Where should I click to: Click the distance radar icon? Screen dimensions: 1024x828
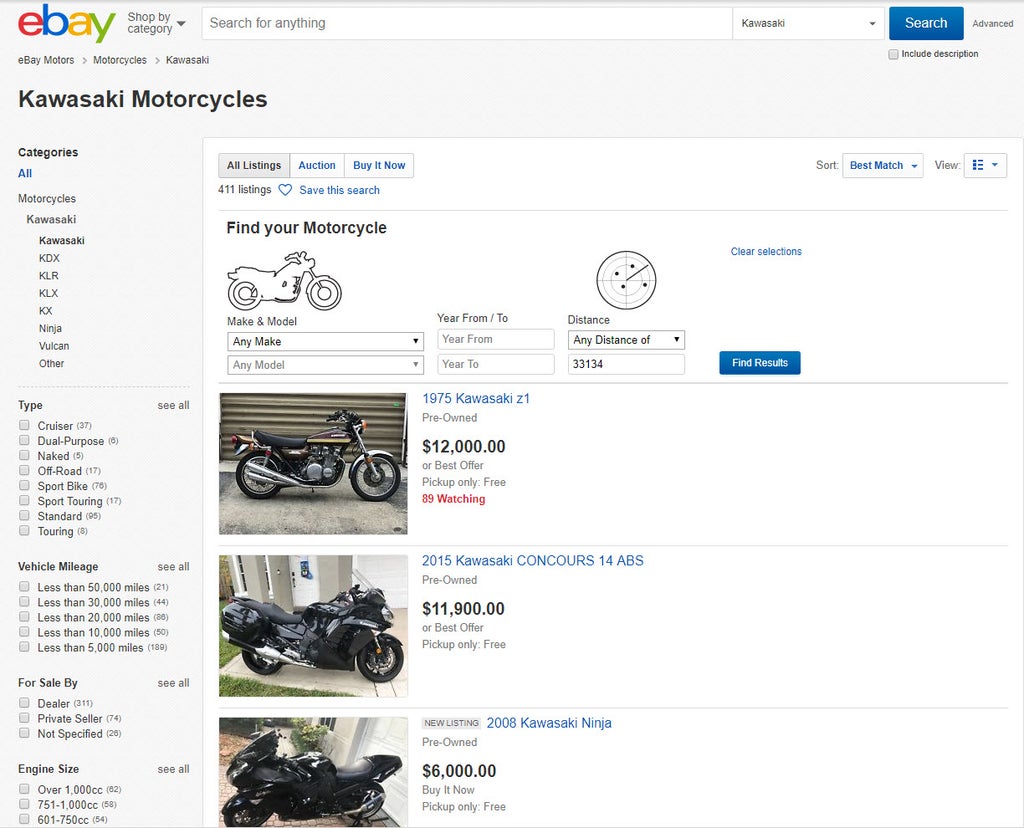pos(626,280)
